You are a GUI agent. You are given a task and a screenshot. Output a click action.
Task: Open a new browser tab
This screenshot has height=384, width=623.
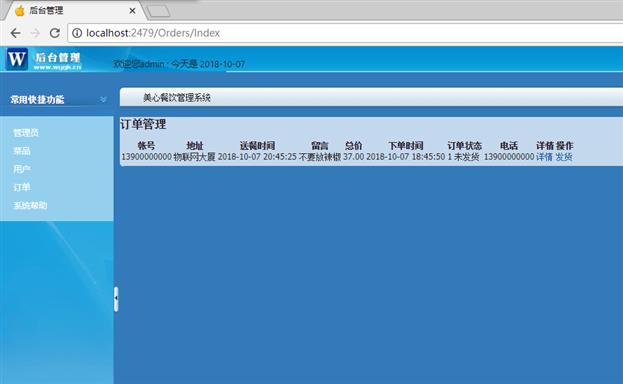[159, 12]
